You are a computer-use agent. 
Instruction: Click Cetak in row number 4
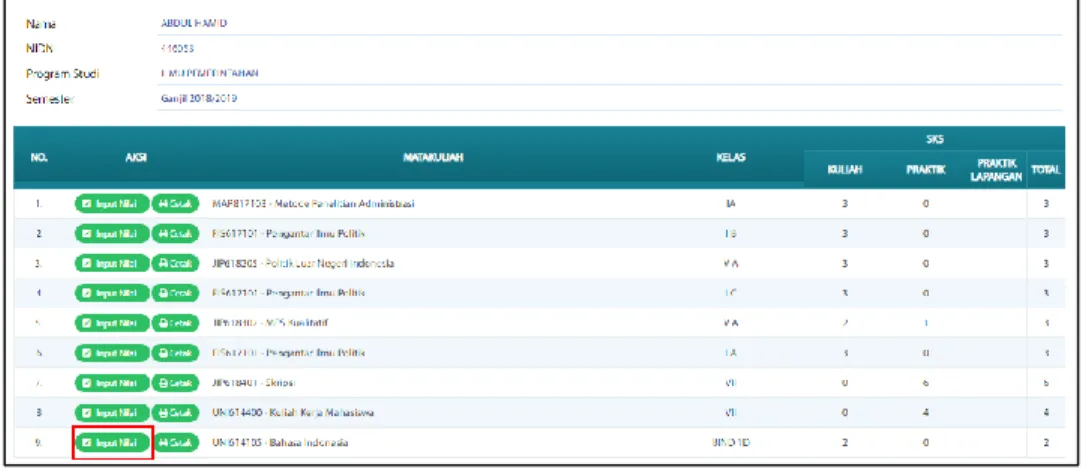click(x=175, y=293)
